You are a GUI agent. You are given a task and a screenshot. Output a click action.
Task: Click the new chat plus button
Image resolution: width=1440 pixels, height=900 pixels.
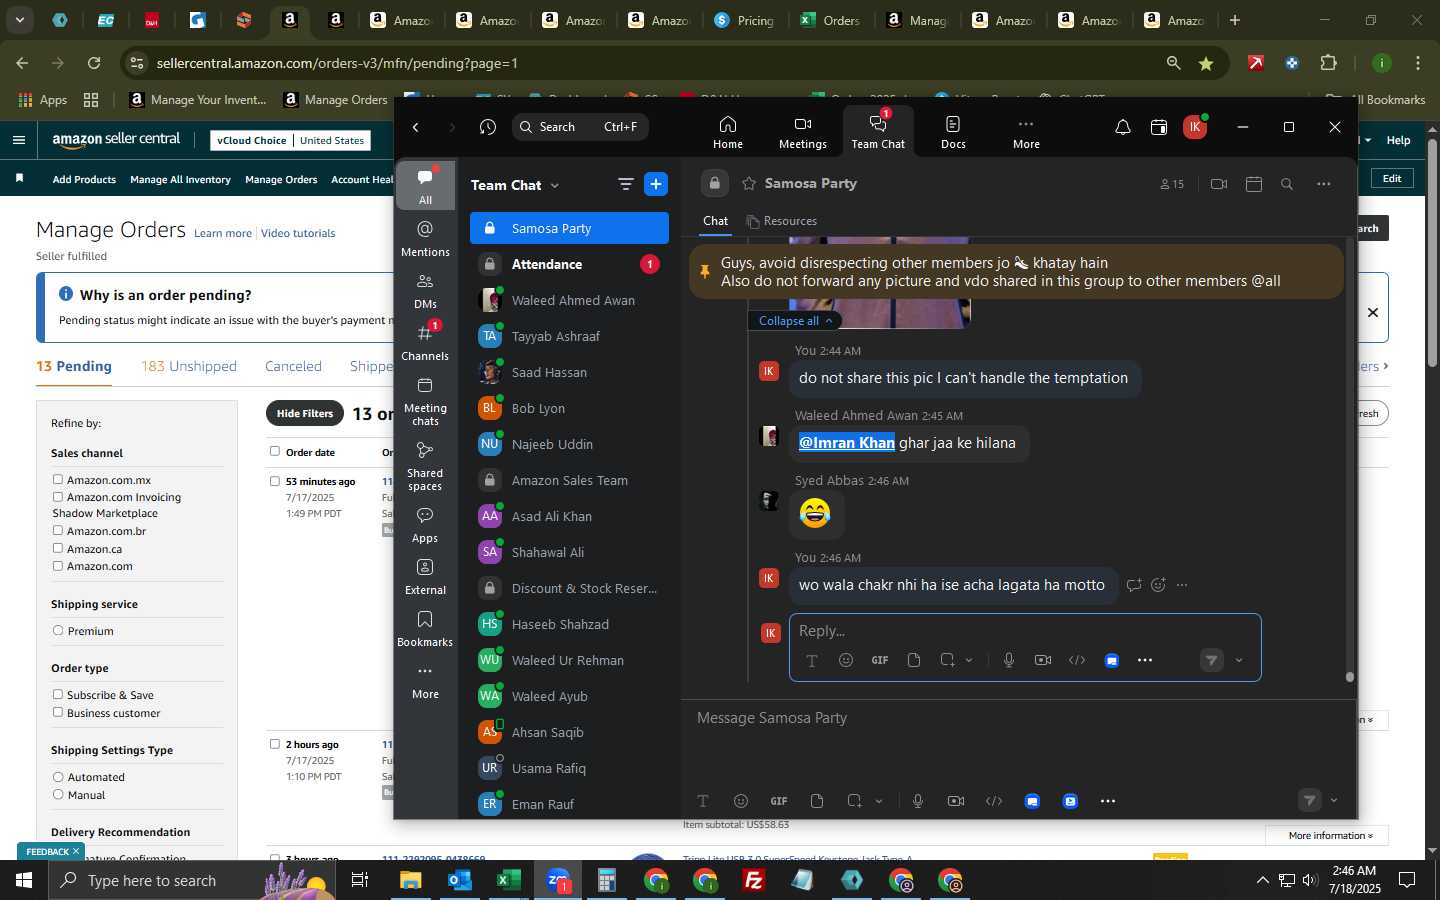(656, 184)
